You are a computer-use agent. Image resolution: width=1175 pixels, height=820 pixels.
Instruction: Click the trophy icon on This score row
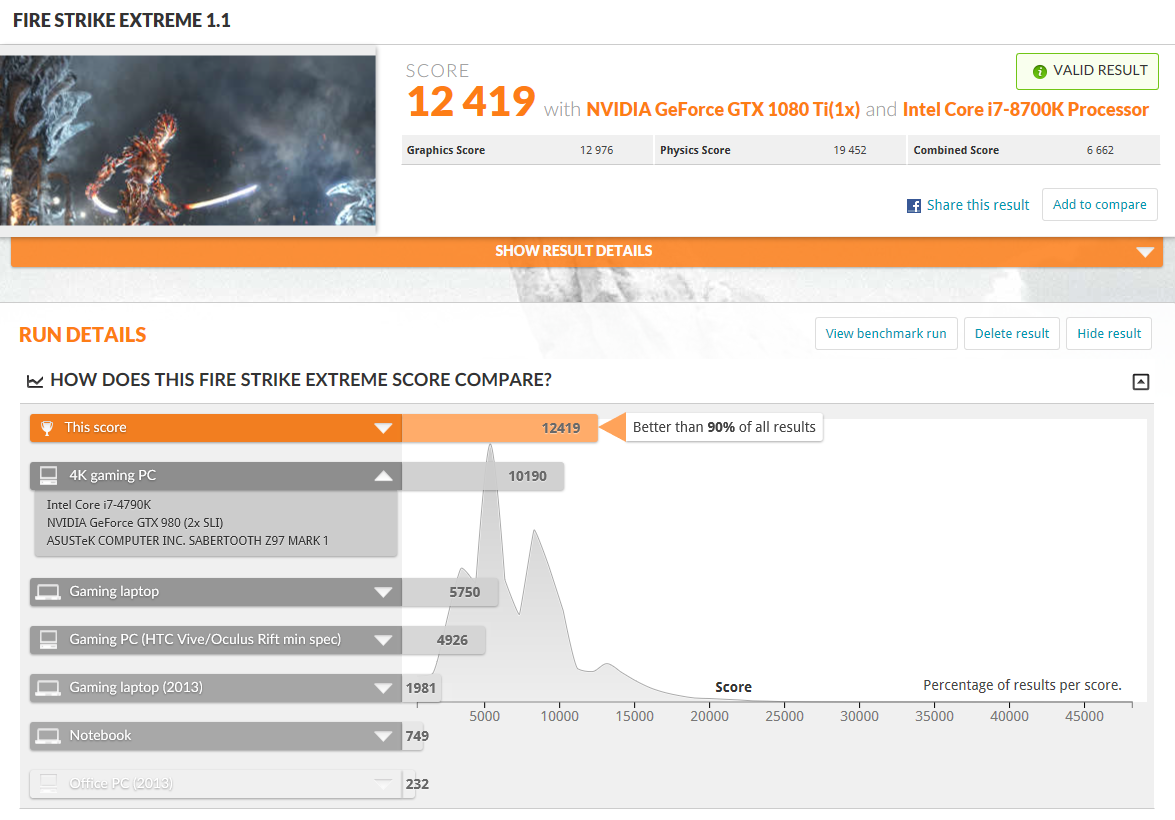pyautogui.click(x=46, y=428)
